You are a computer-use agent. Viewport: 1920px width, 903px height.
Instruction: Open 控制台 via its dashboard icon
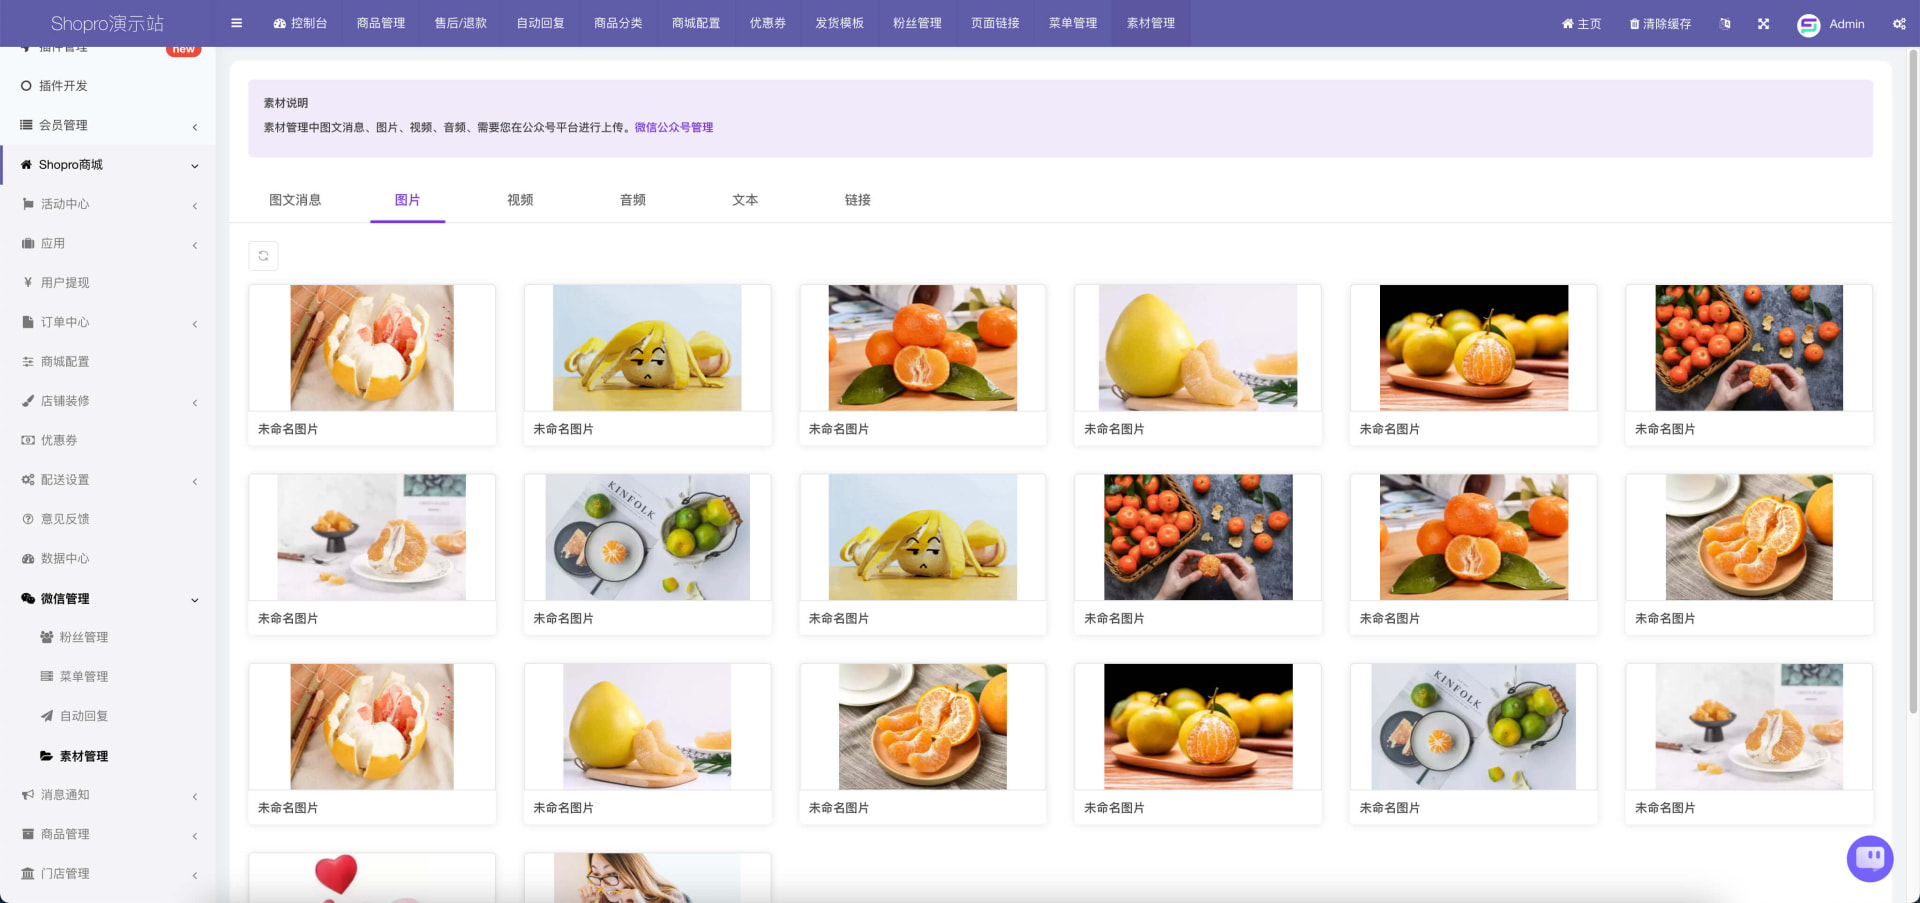(x=280, y=23)
